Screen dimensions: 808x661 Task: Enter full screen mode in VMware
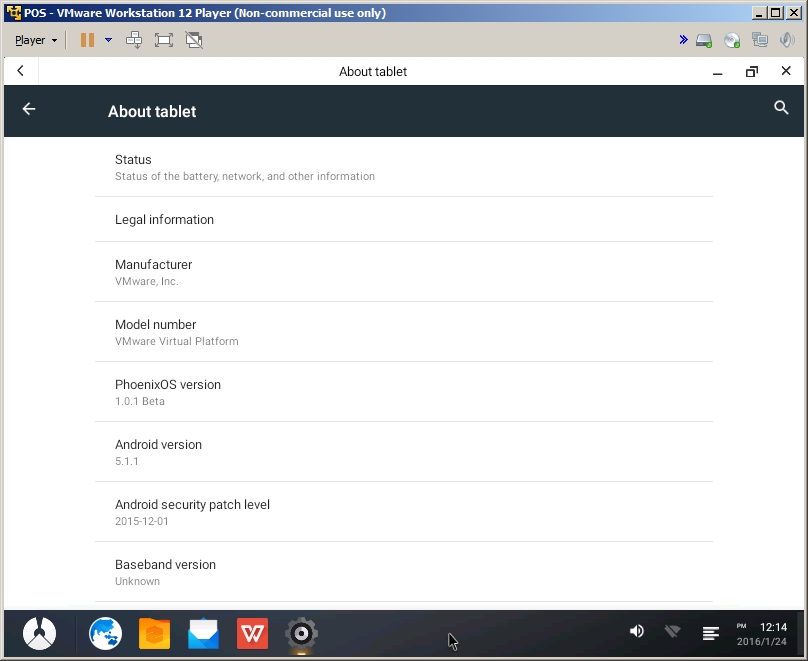(x=164, y=40)
